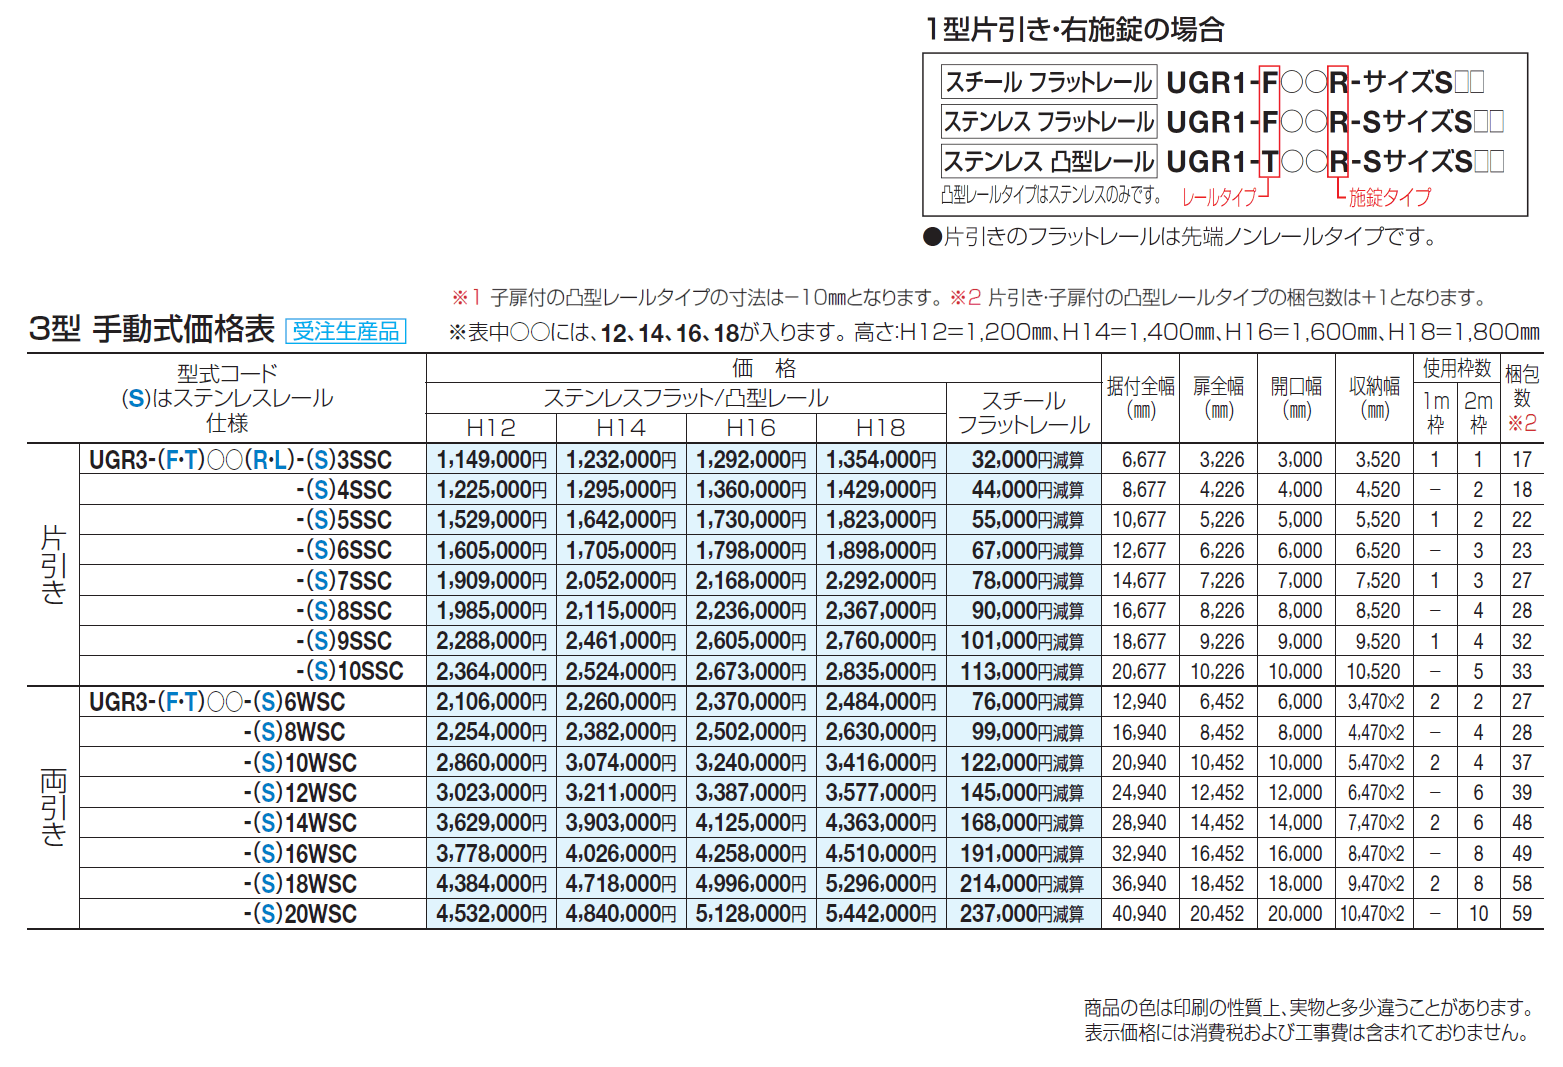Viewport: 1563px width, 1067px height.
Task: Select the H12 column header
Action: pos(490,428)
